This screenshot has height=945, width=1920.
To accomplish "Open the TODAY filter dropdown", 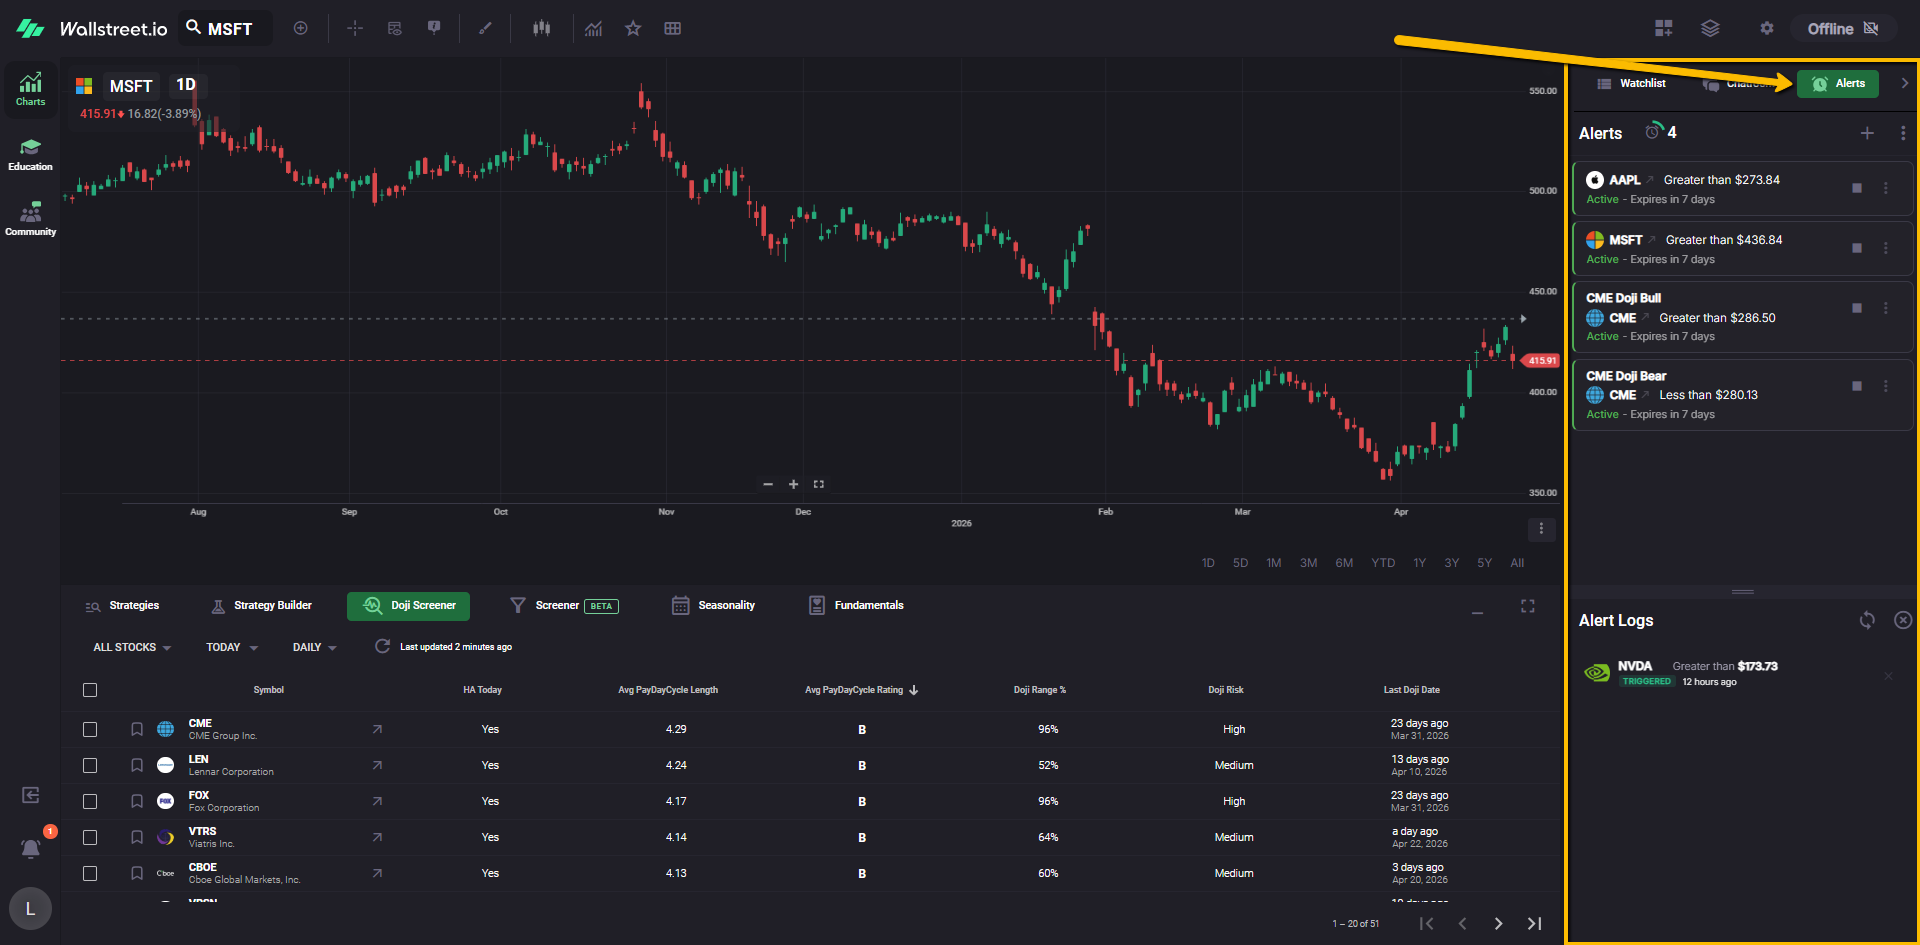I will click(x=231, y=647).
